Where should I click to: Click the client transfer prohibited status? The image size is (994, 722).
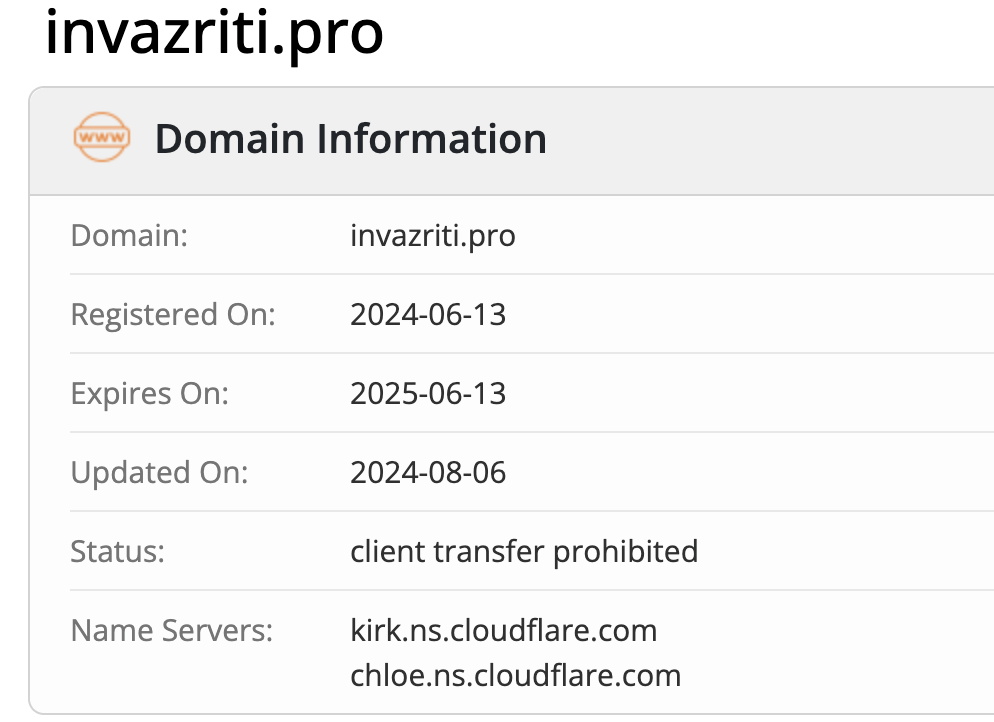[524, 551]
